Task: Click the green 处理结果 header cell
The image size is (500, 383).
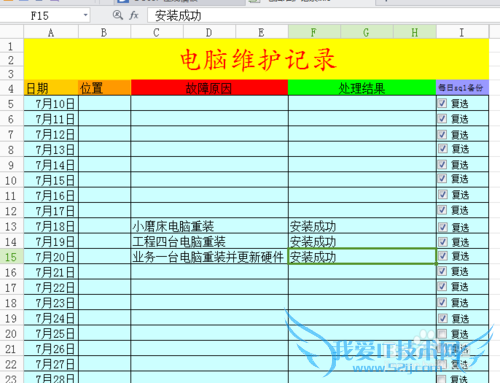Action: pyautogui.click(x=362, y=88)
